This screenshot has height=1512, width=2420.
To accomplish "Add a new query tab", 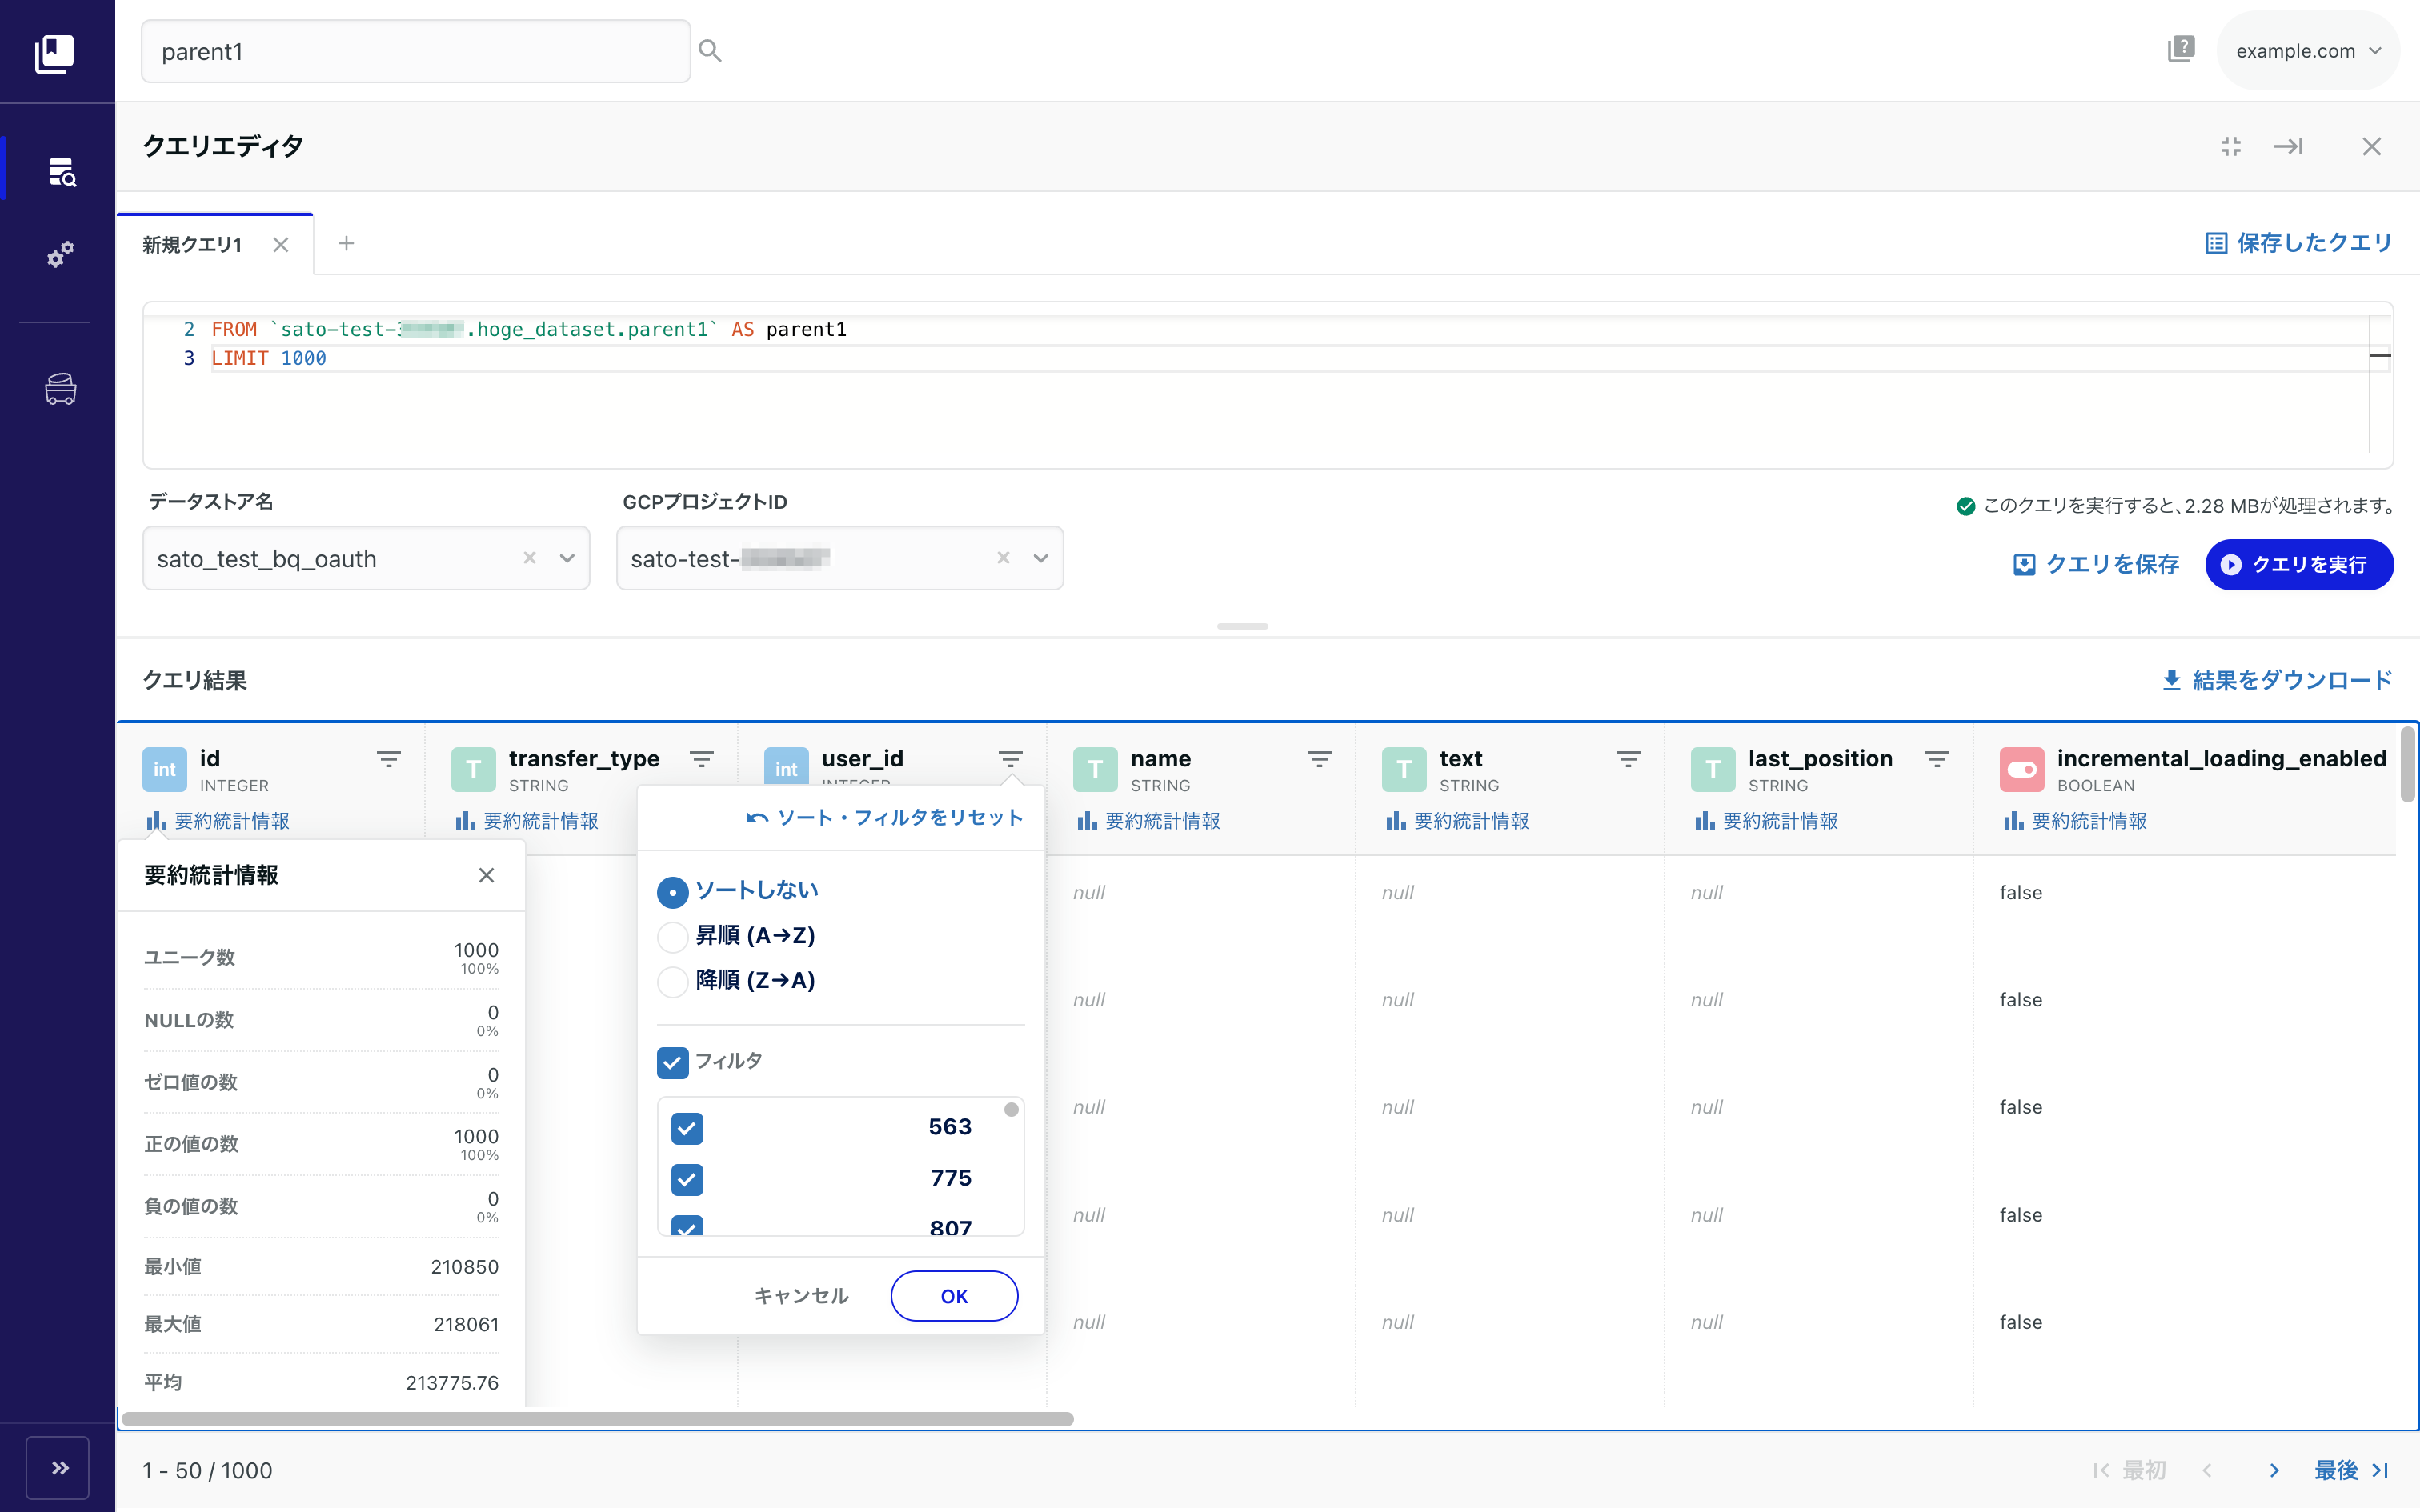I will click(346, 243).
